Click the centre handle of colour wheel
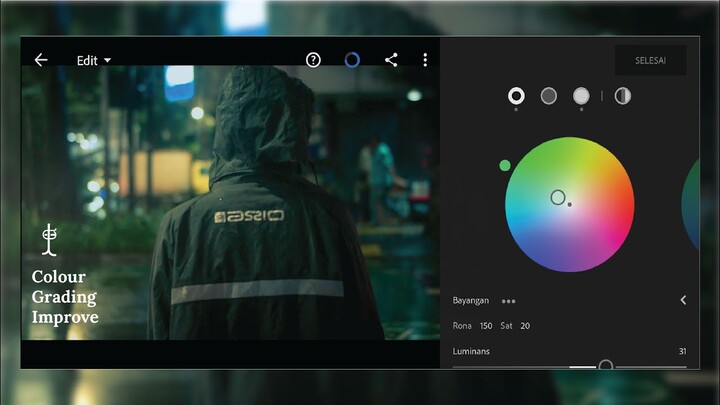 [558, 197]
